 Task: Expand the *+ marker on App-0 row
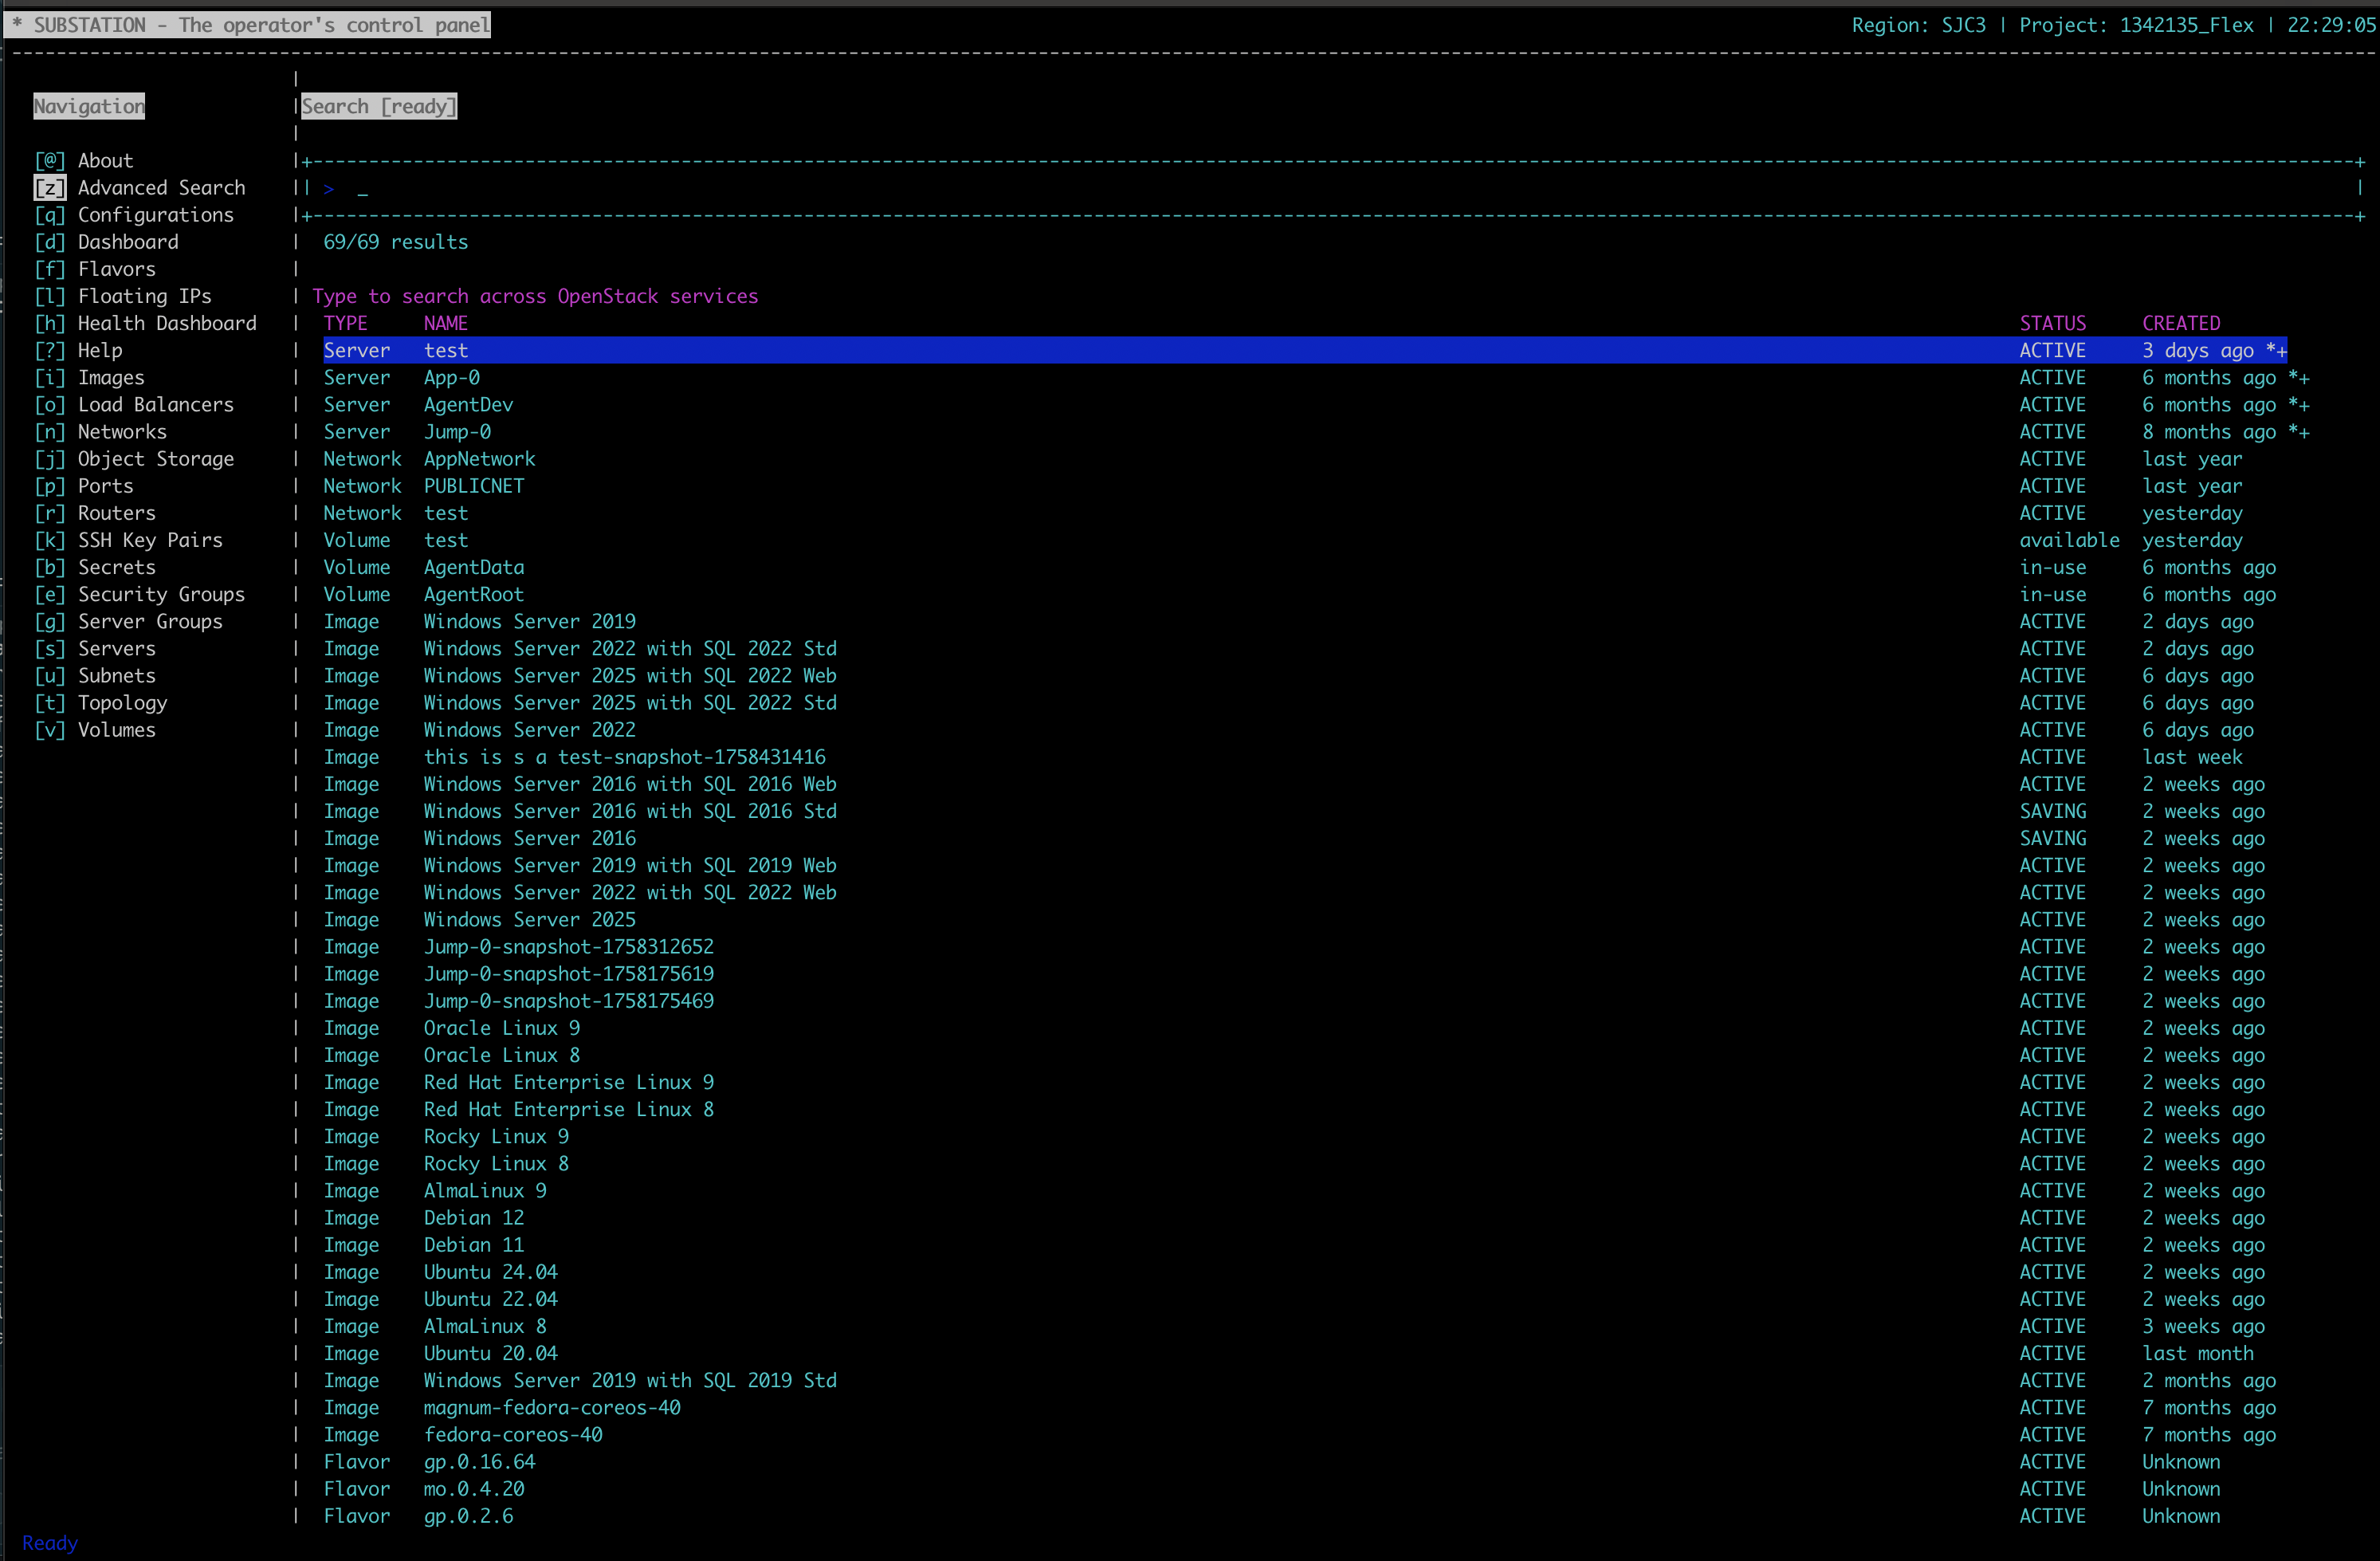tap(2298, 378)
